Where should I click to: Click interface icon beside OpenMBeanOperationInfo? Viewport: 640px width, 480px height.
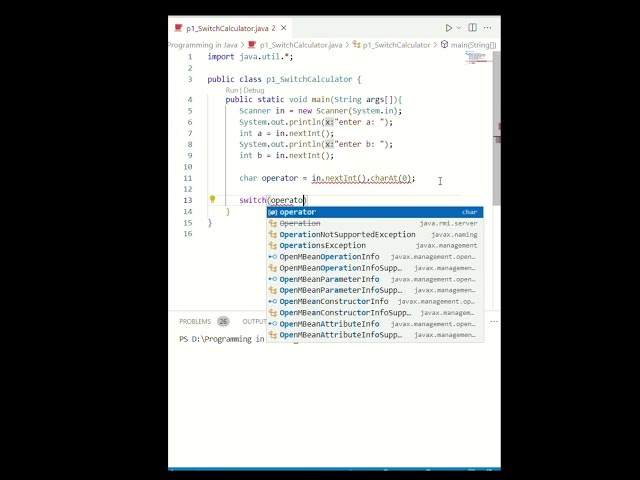273,257
